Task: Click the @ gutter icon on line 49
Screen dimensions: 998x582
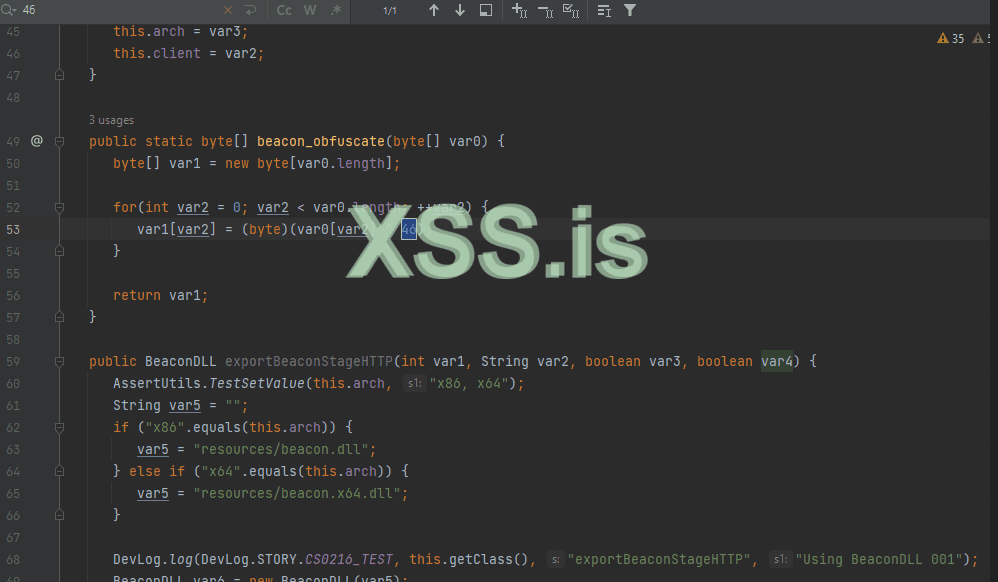Action: point(37,141)
